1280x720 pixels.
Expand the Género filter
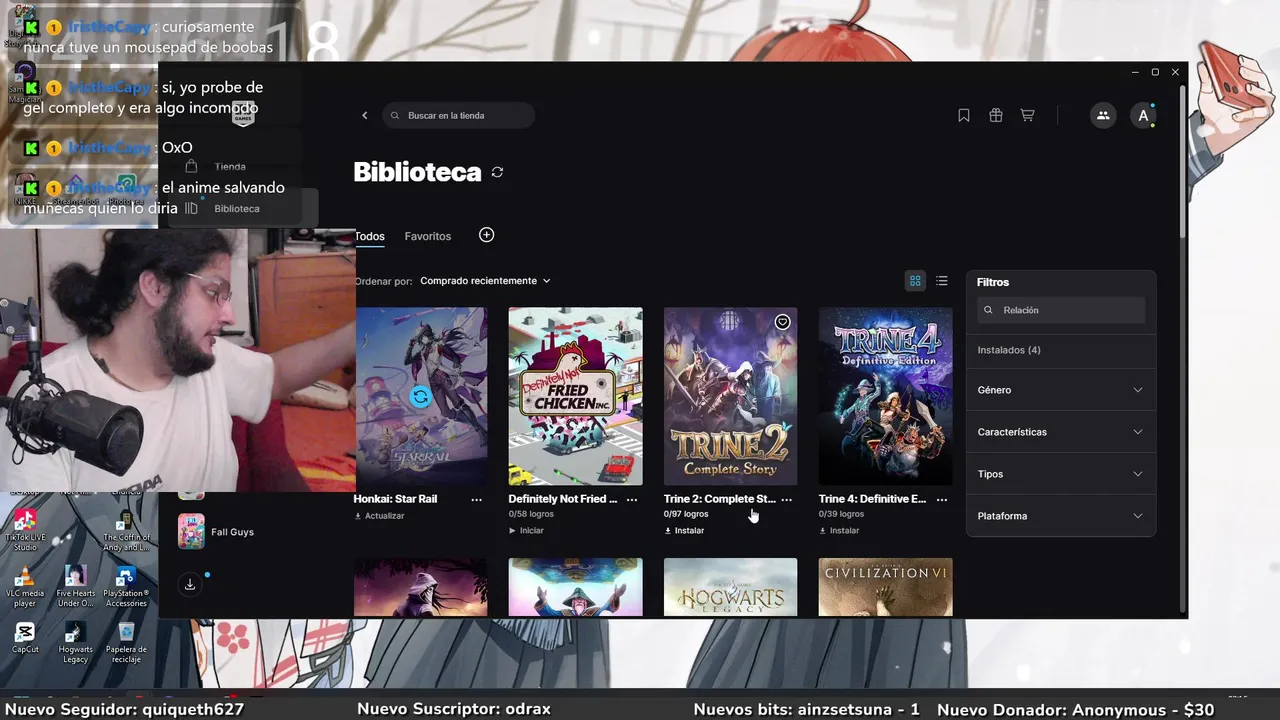1060,390
